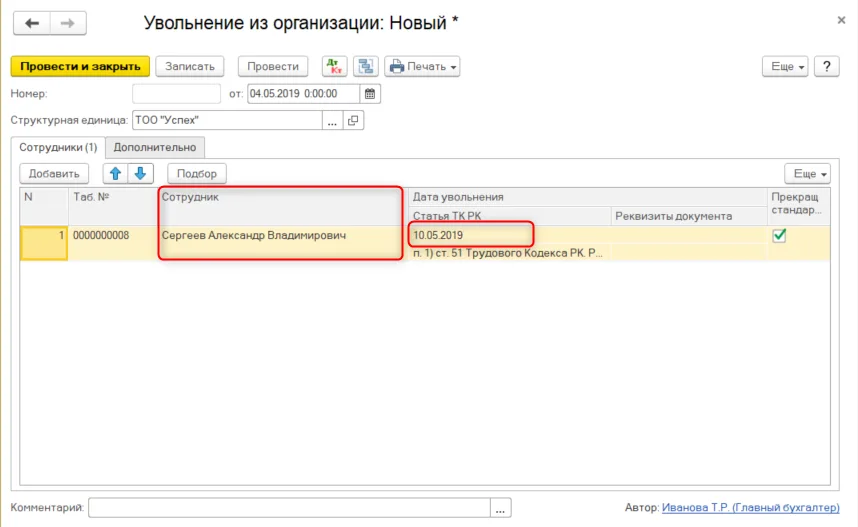
Task: Focus the Номер input field
Action: [176, 94]
